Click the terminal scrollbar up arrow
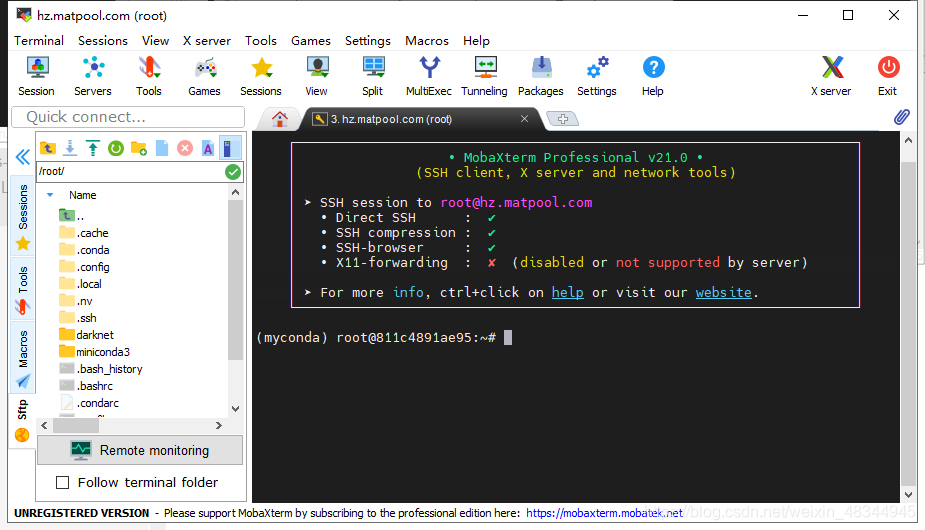Screen dimensions: 925x530 (x=908, y=140)
